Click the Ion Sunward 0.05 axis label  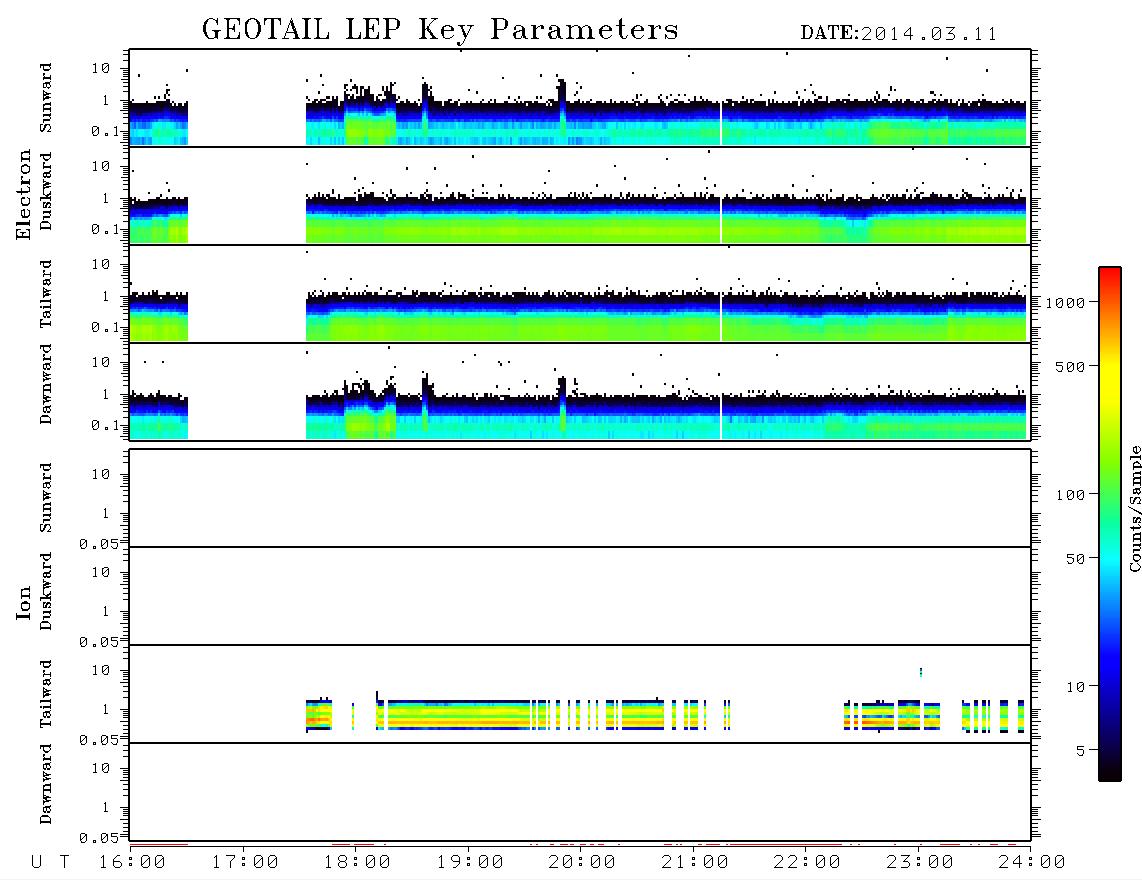[98, 544]
